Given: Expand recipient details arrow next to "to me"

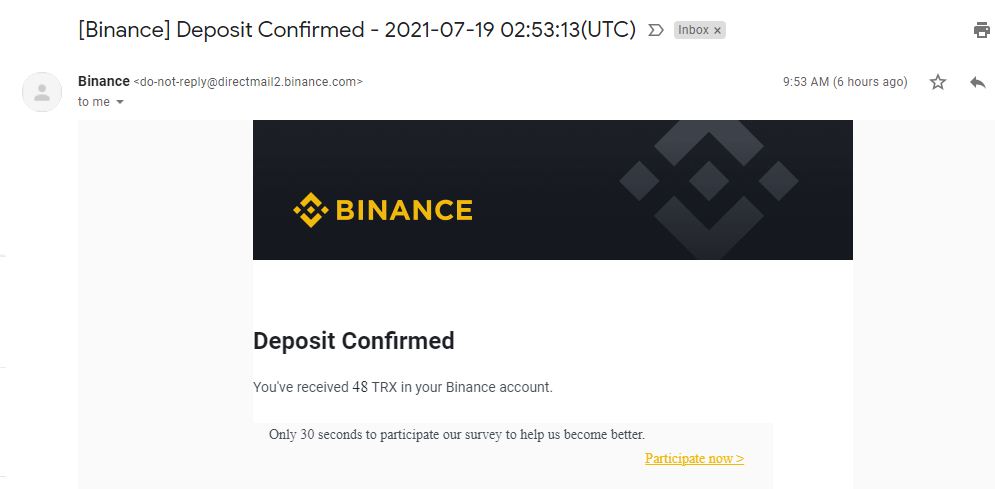Looking at the screenshot, I should 120,102.
